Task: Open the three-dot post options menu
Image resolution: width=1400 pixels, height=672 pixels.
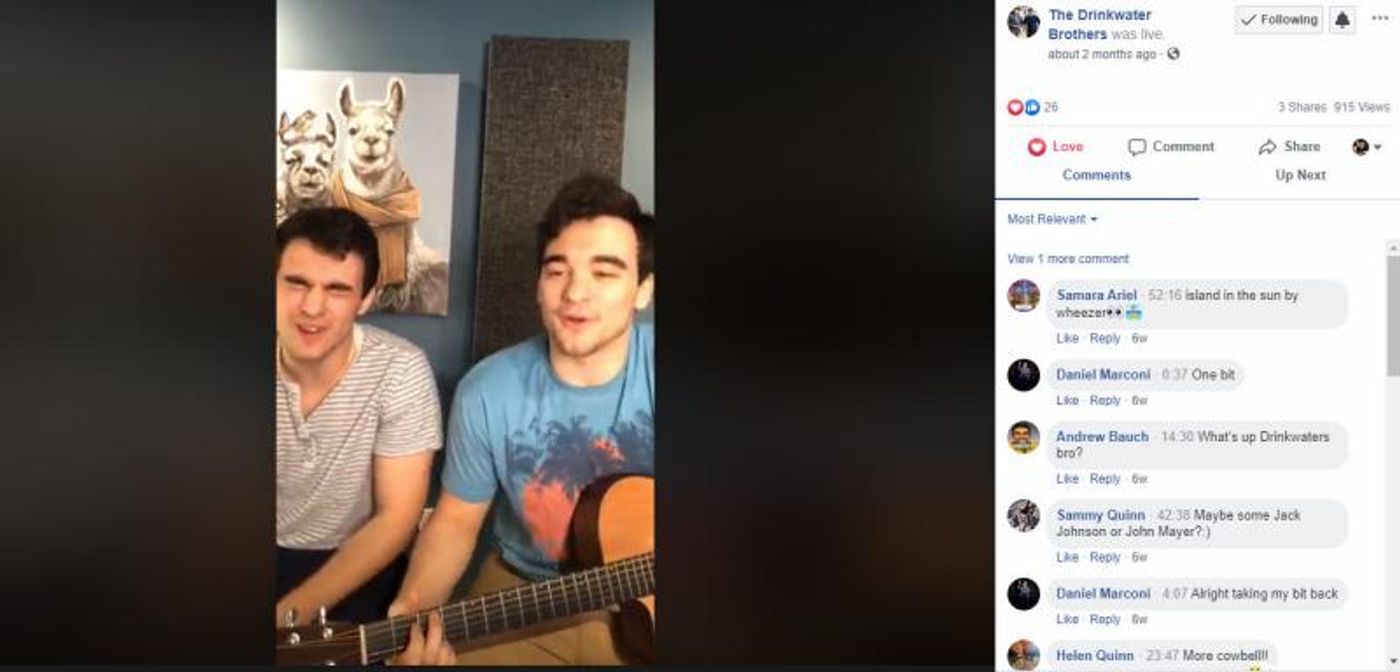Action: click(1380, 19)
